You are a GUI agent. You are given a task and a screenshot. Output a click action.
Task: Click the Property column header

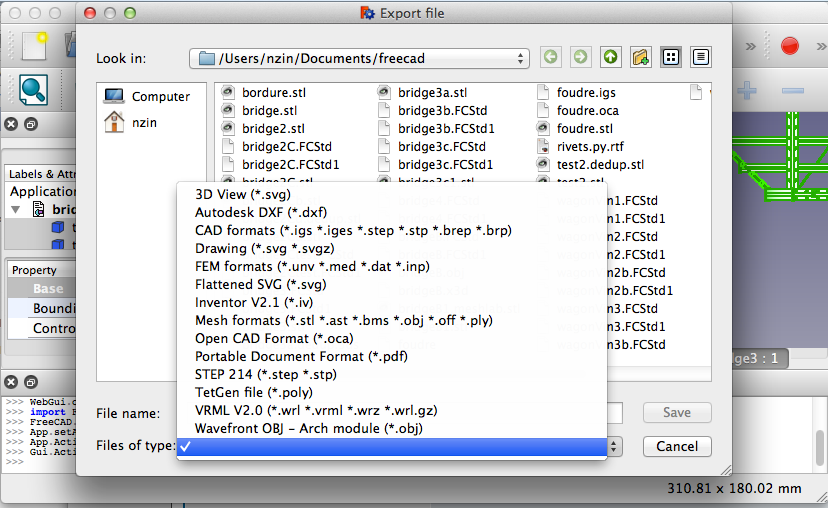pyautogui.click(x=42, y=270)
